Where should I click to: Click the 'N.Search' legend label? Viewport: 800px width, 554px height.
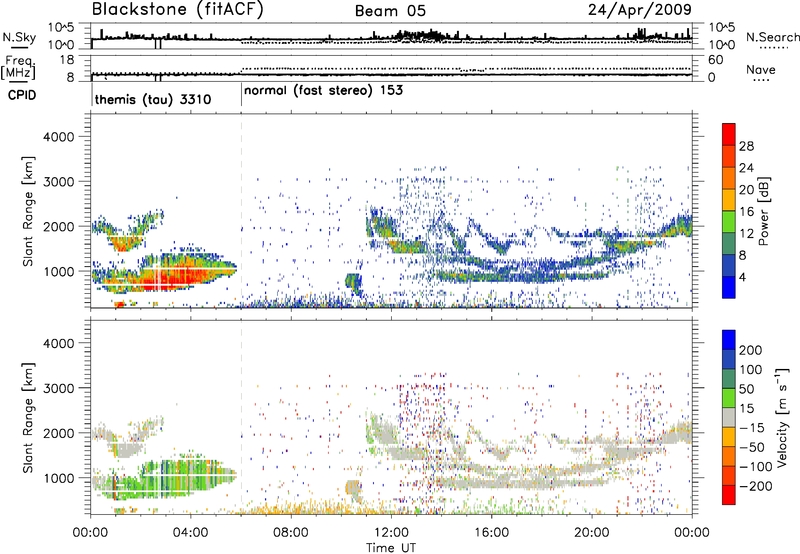tap(773, 37)
